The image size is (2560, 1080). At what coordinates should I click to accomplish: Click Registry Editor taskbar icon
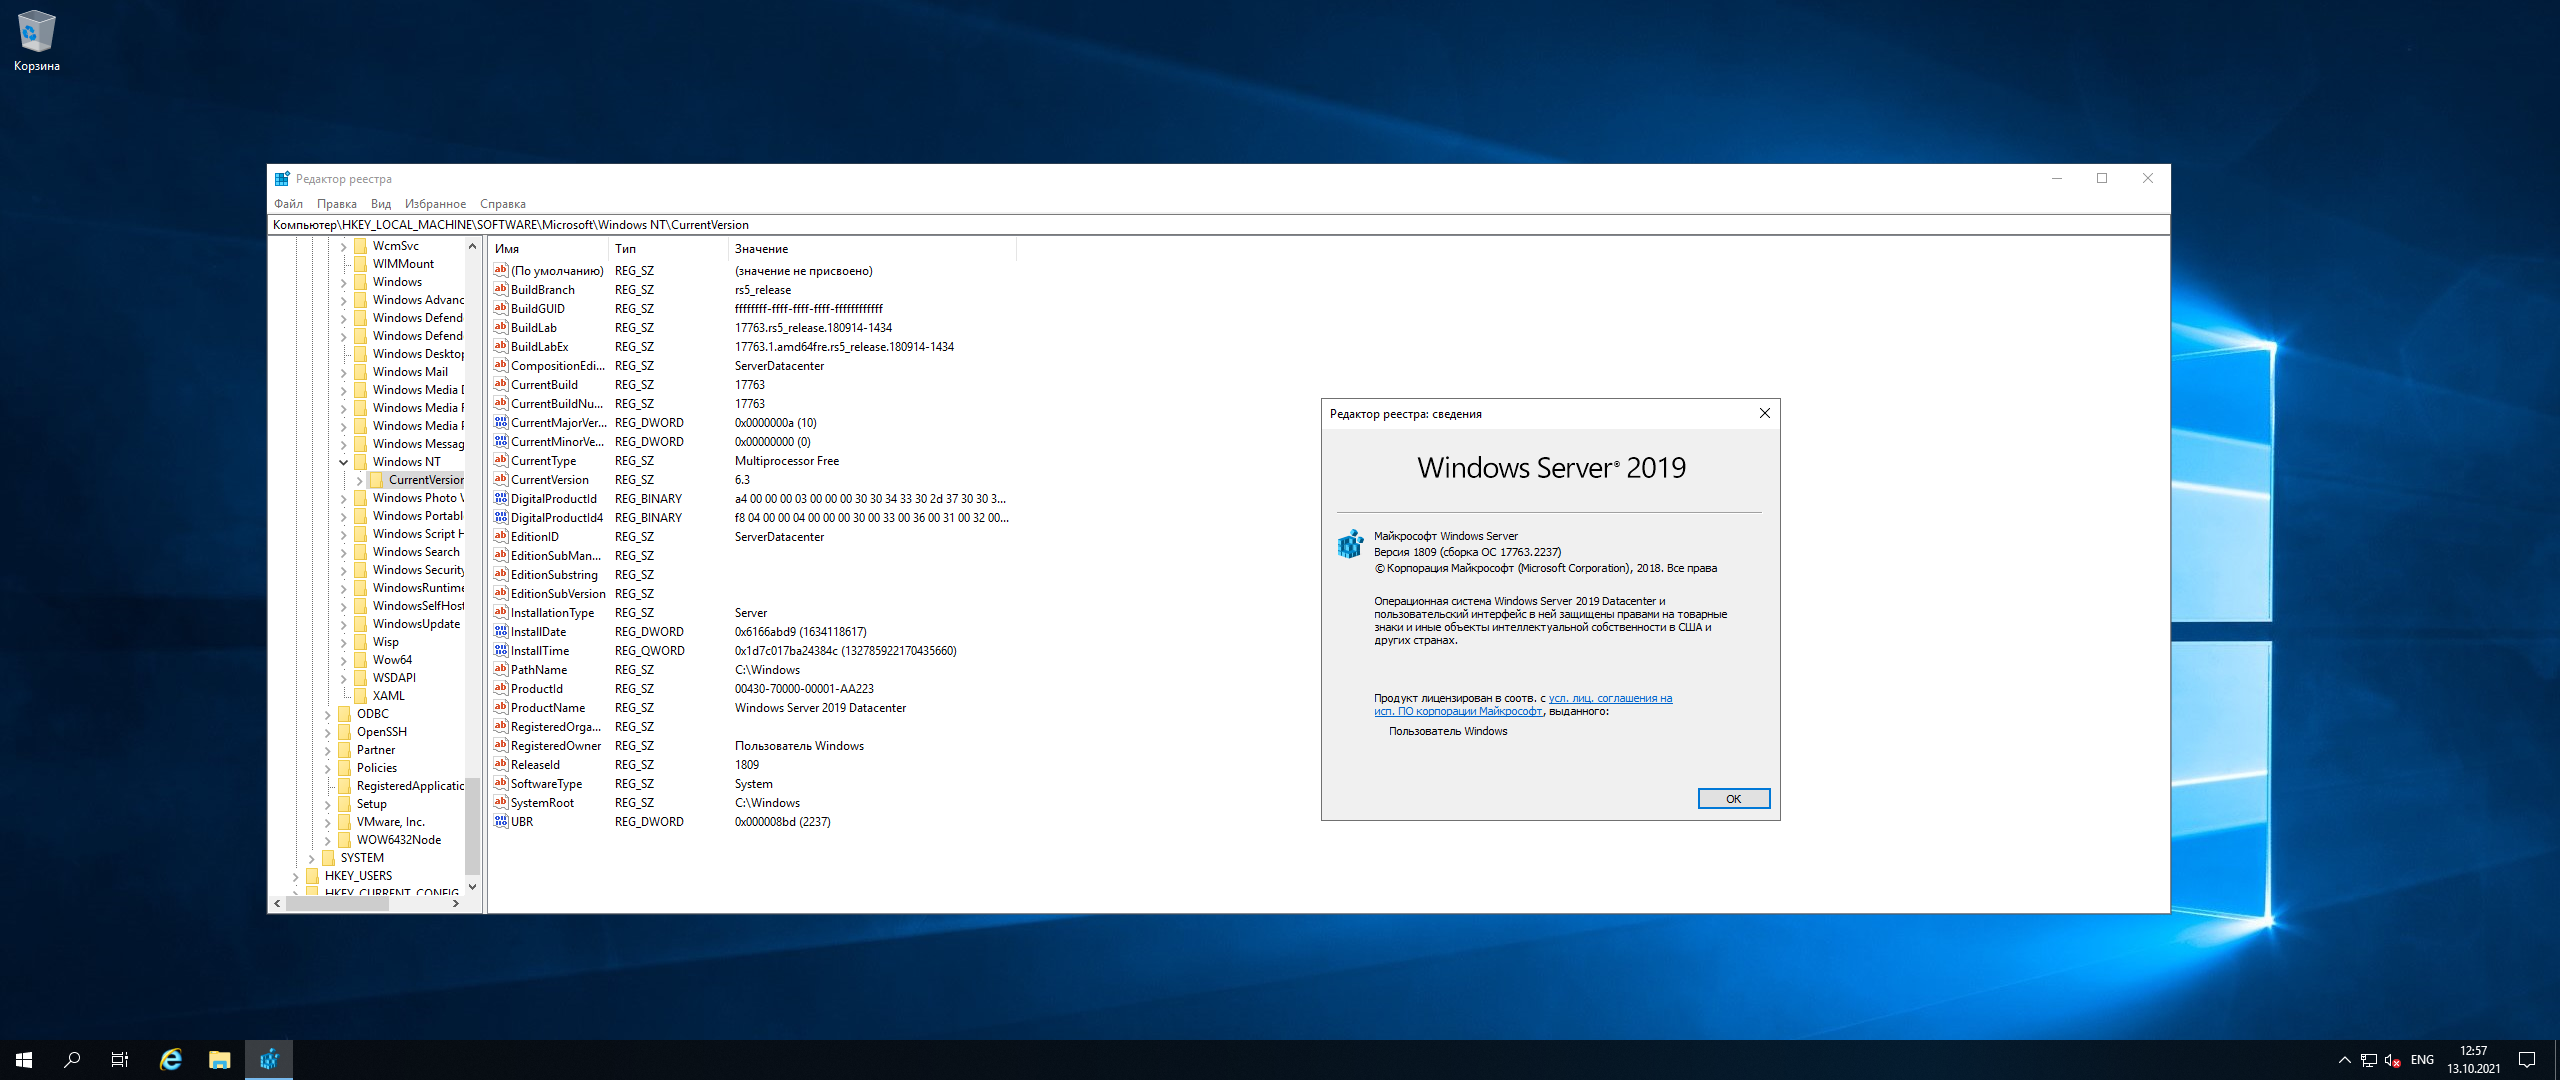pyautogui.click(x=269, y=1060)
